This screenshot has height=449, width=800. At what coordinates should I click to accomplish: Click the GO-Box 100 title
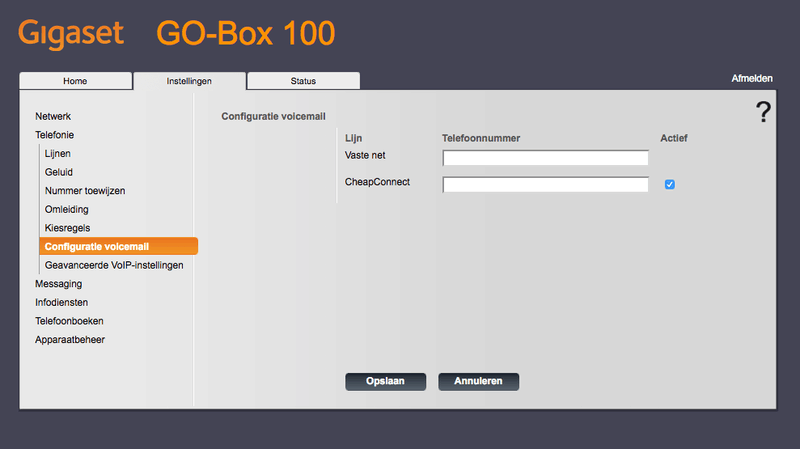tap(245, 33)
